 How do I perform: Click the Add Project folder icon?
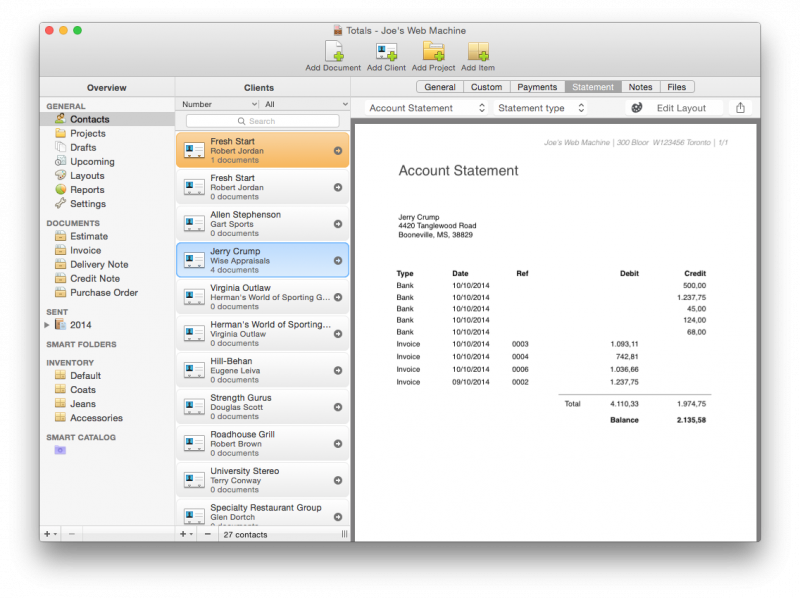tap(433, 51)
